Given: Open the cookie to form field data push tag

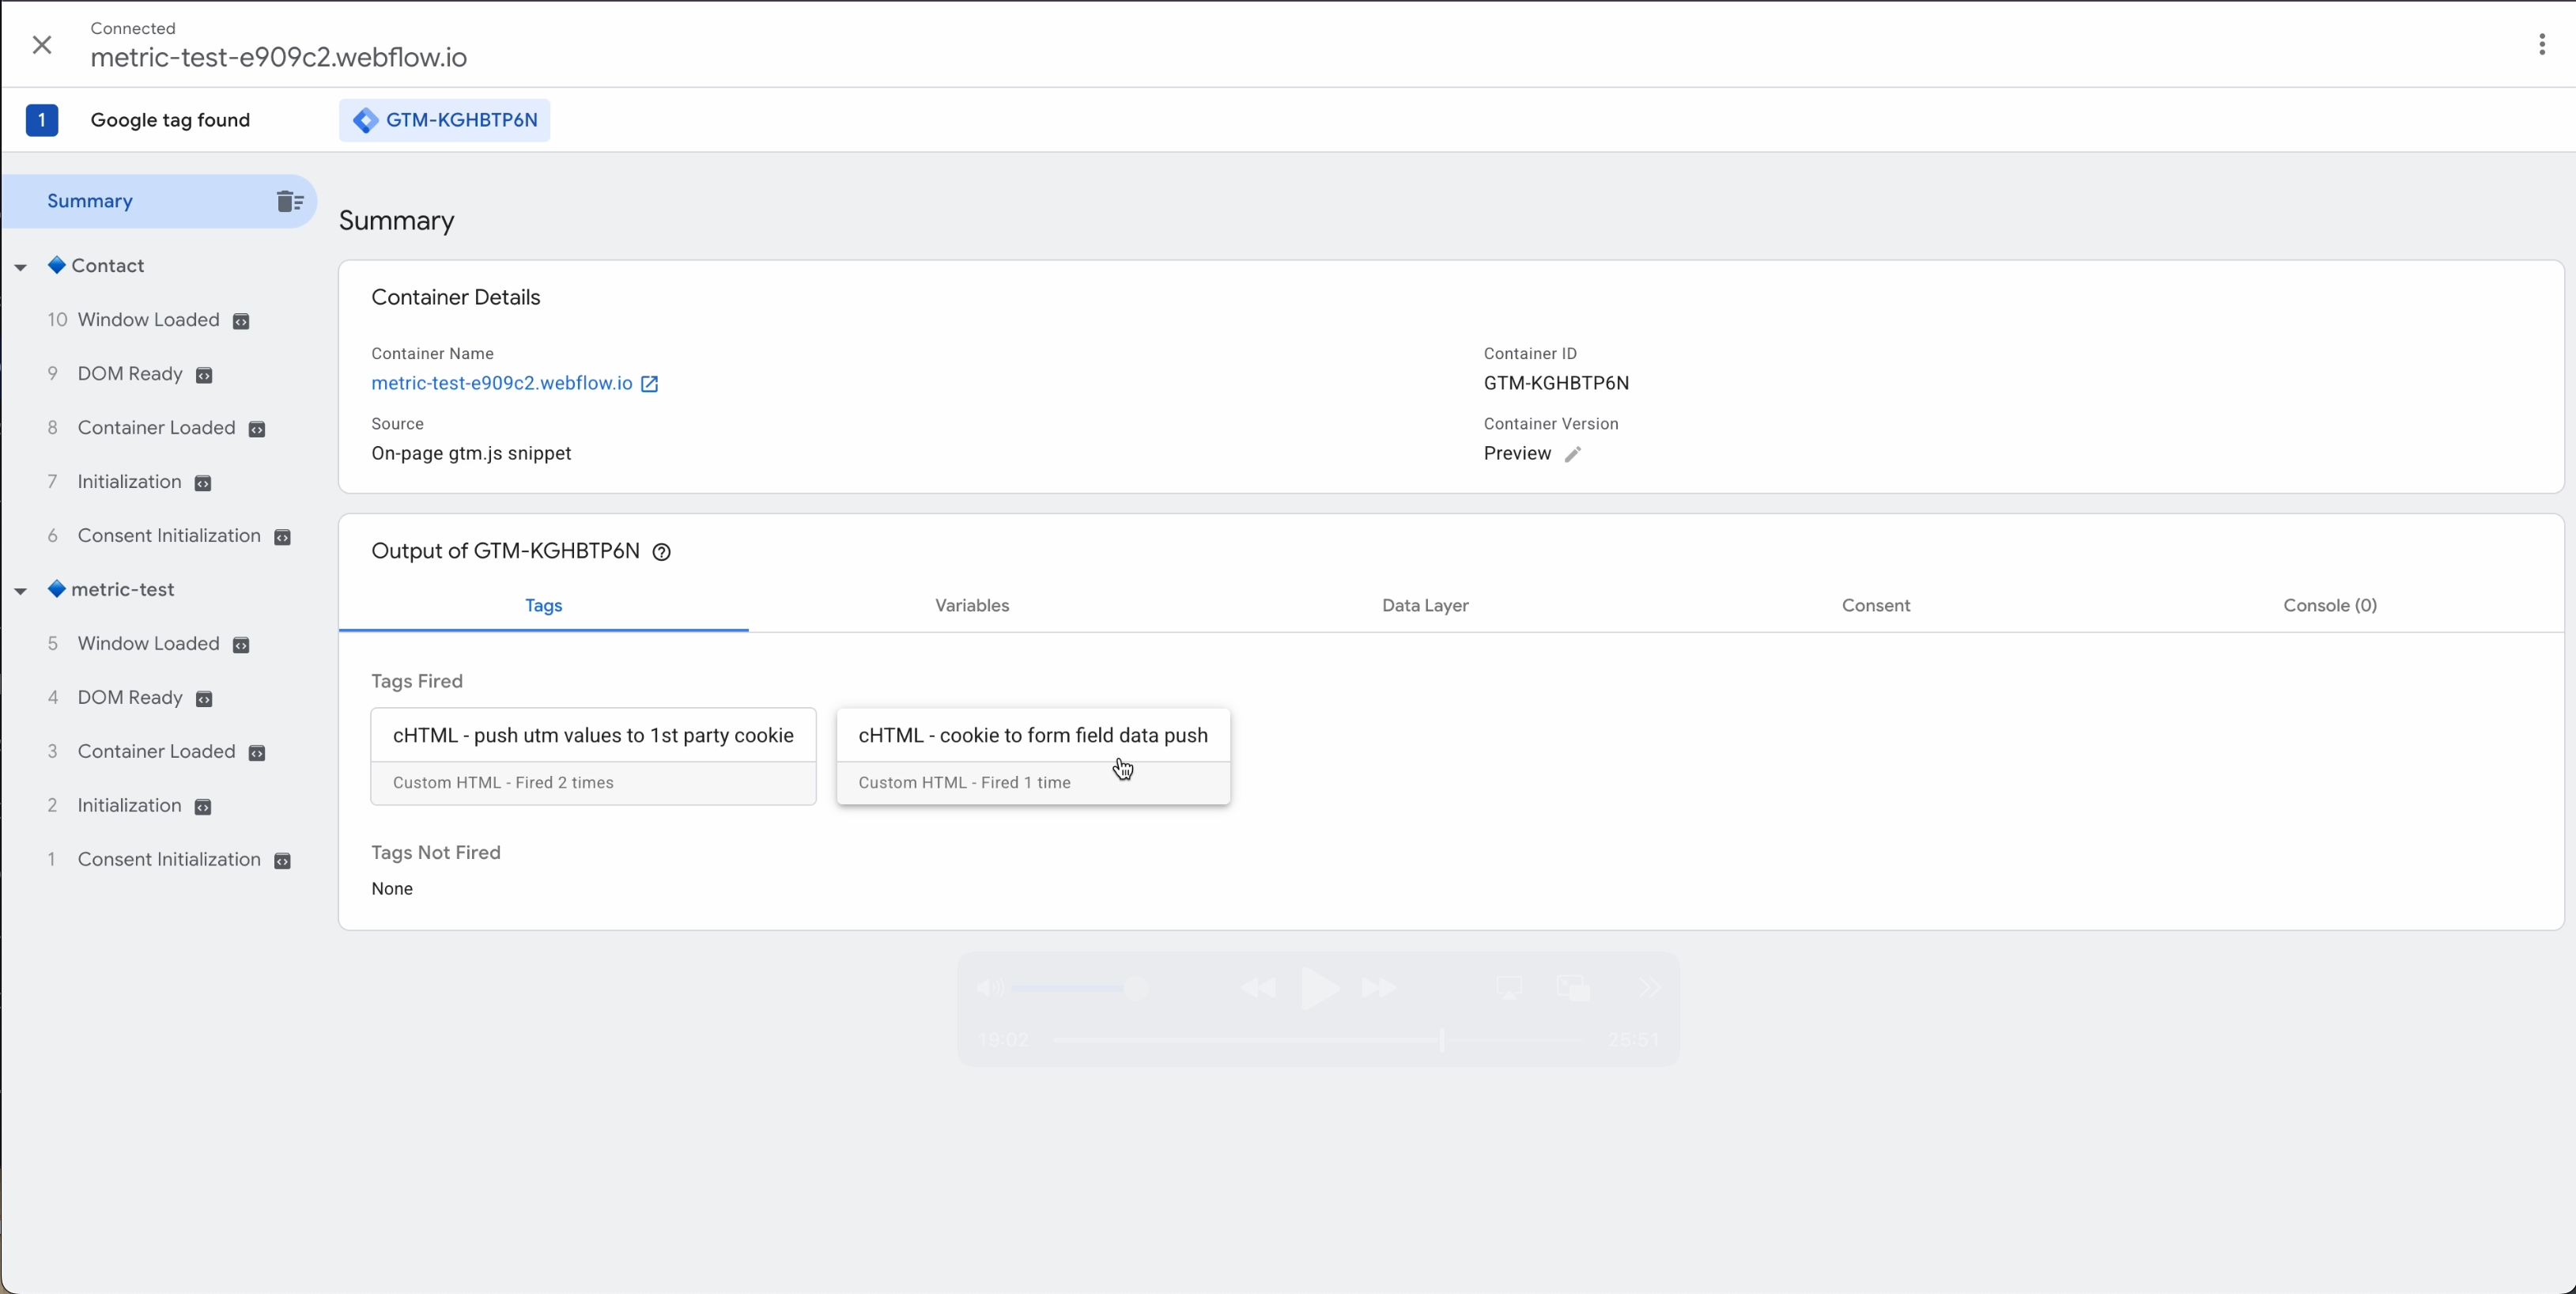Looking at the screenshot, I should click(1033, 757).
